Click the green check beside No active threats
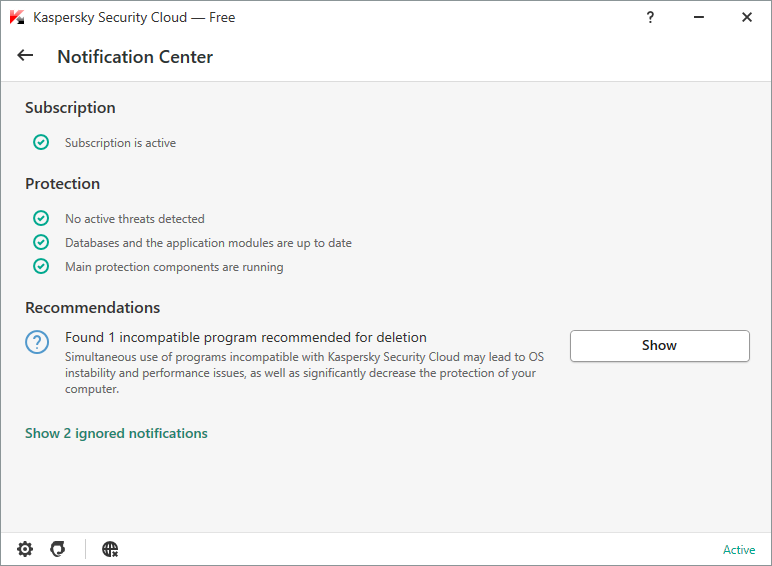This screenshot has width=772, height=566. pyautogui.click(x=41, y=218)
